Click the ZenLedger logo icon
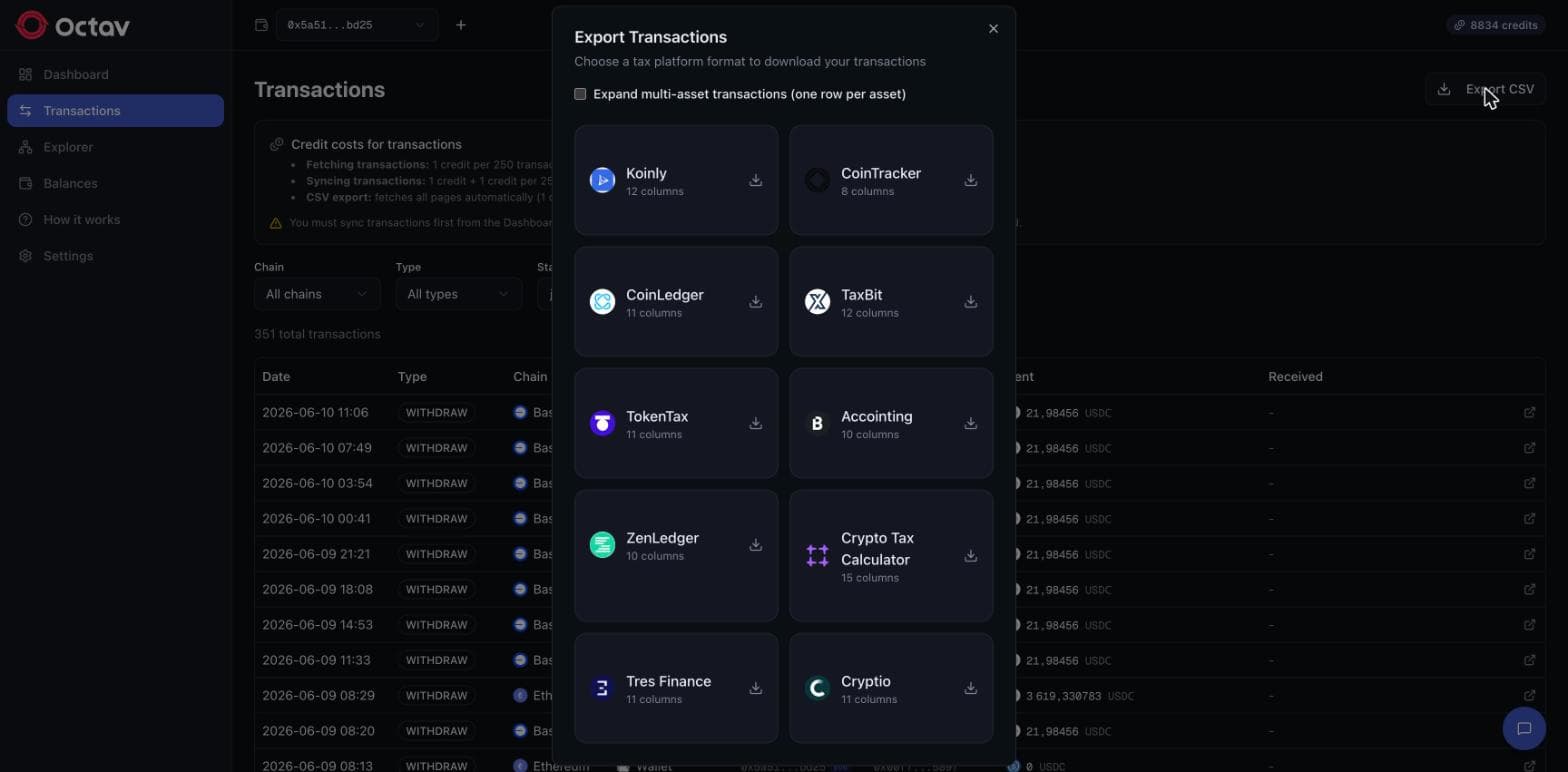Viewport: 1568px width, 772px height. (x=602, y=545)
